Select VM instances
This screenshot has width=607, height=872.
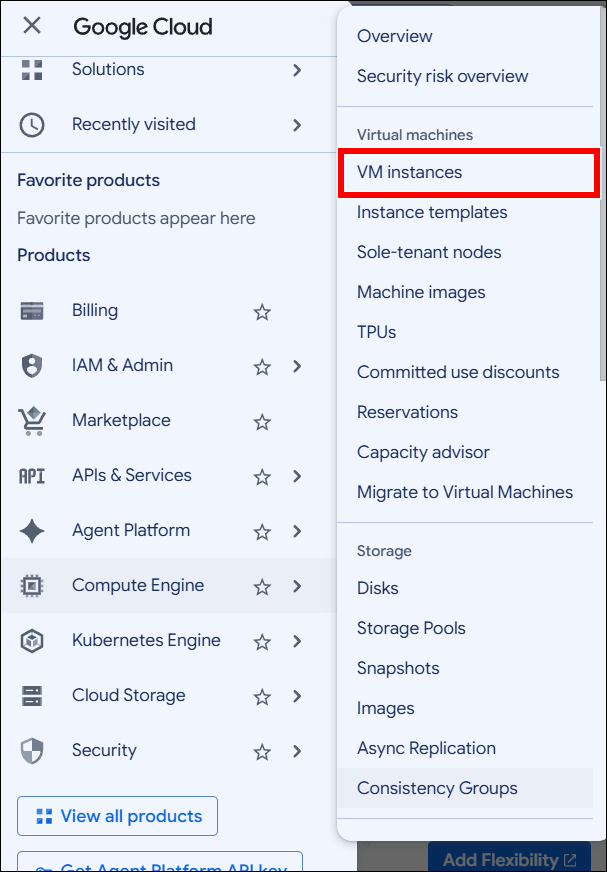pos(409,172)
